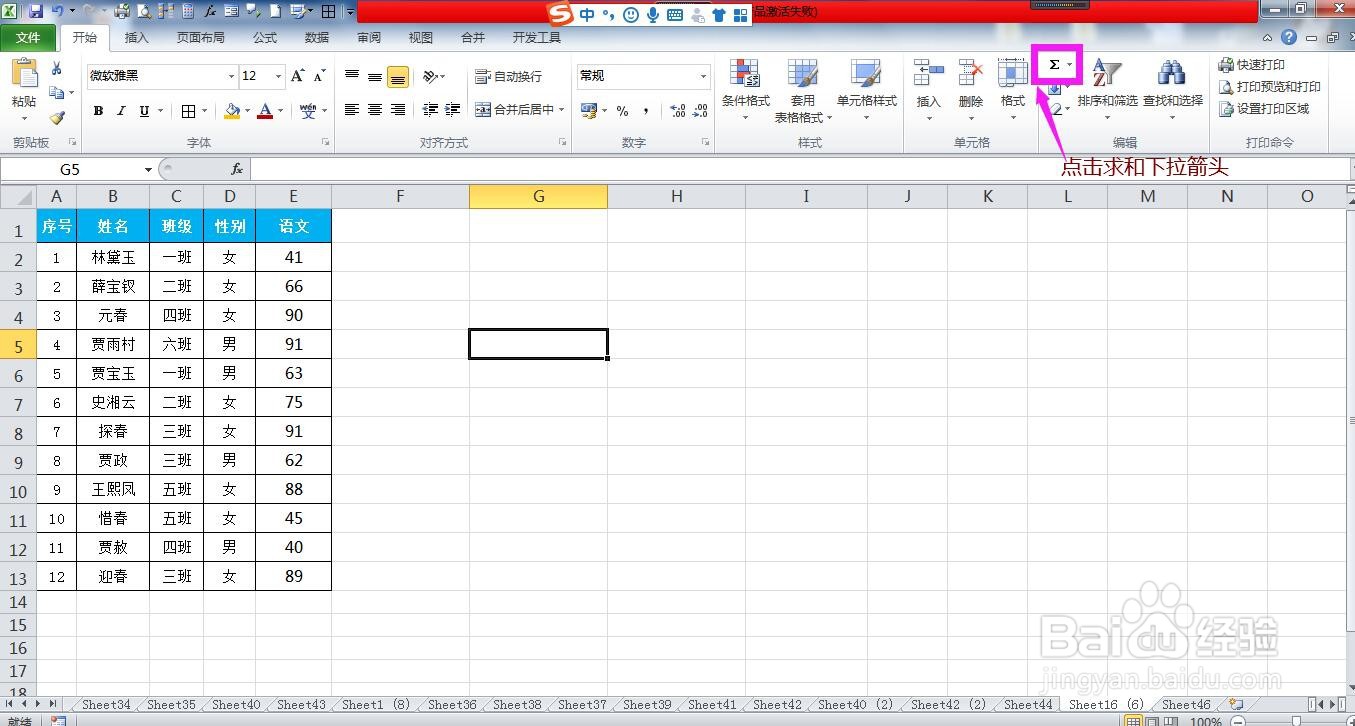Expand the Name Box dropdown arrow
Viewport: 1355px width, 726px height.
click(x=149, y=170)
